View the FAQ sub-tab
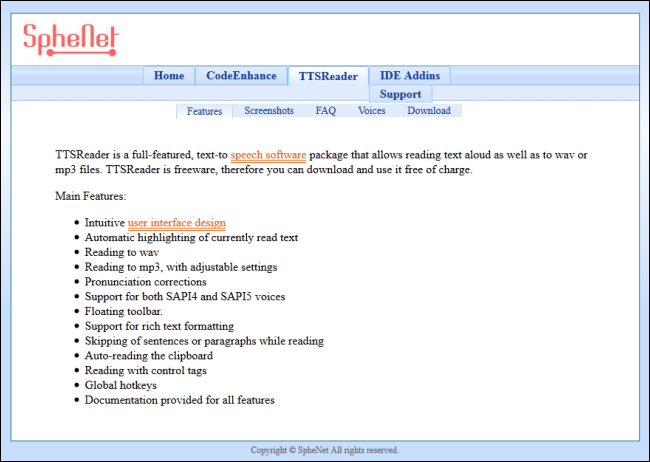Viewport: 650px width, 462px height. tap(326, 111)
